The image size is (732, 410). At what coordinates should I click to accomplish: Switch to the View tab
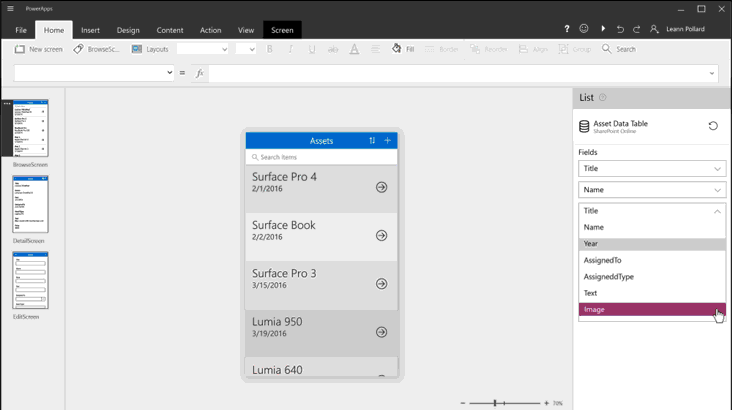246,30
